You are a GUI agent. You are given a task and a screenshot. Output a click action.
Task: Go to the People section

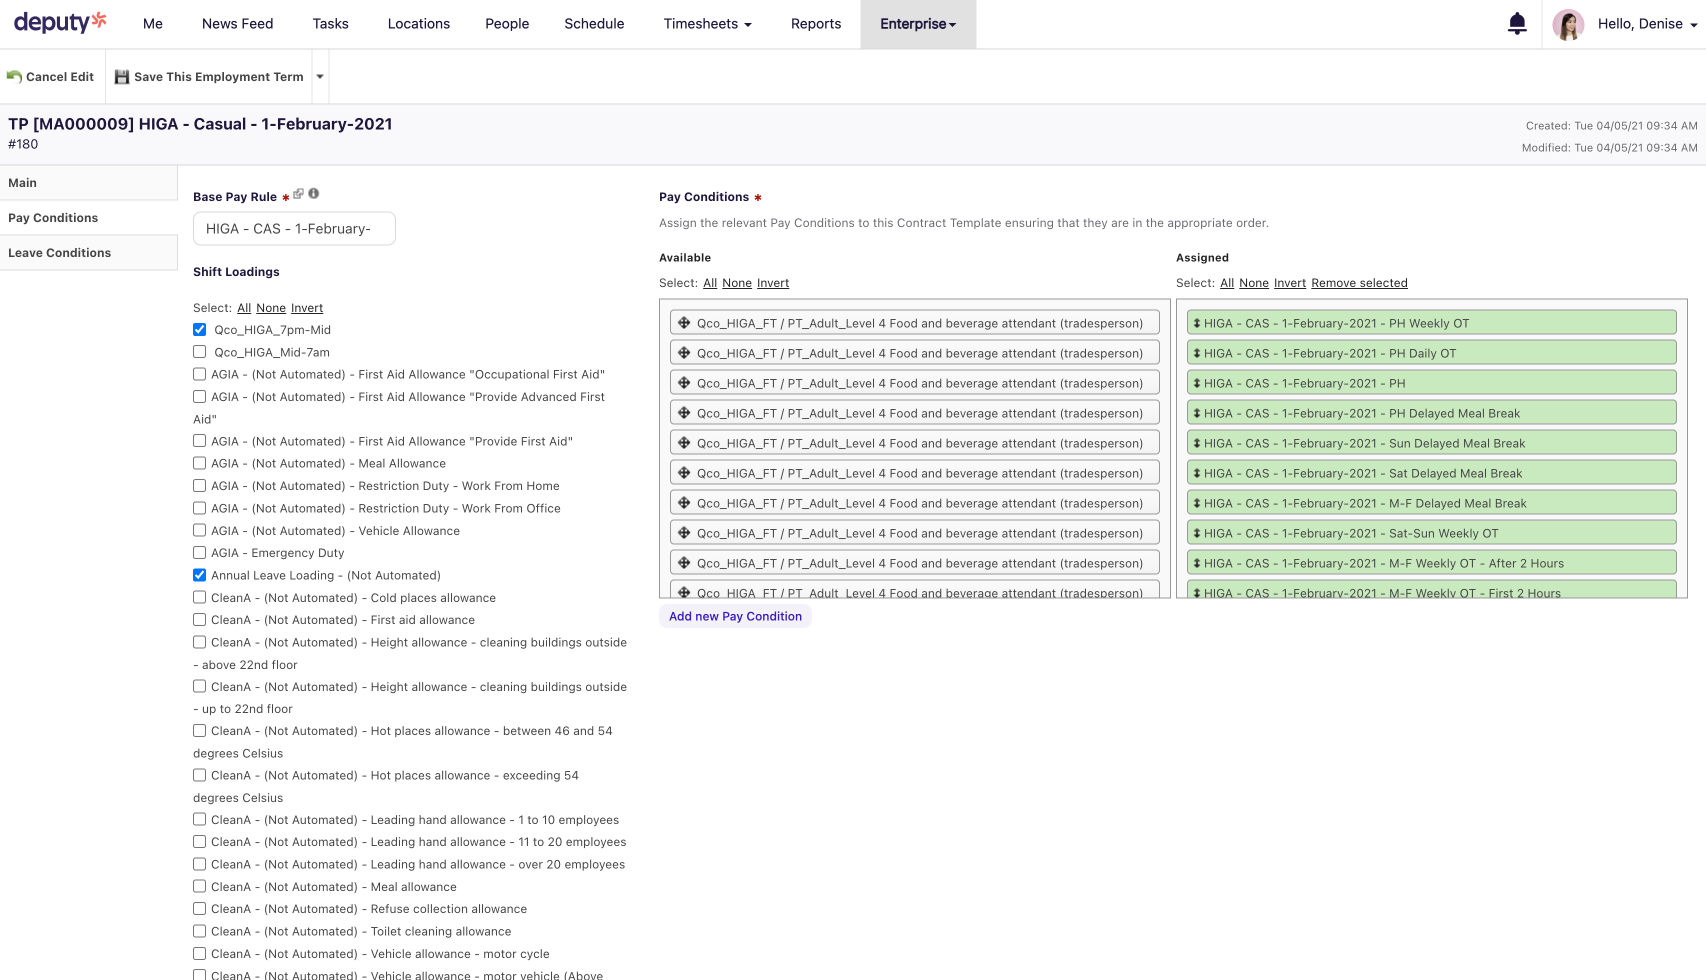click(507, 24)
